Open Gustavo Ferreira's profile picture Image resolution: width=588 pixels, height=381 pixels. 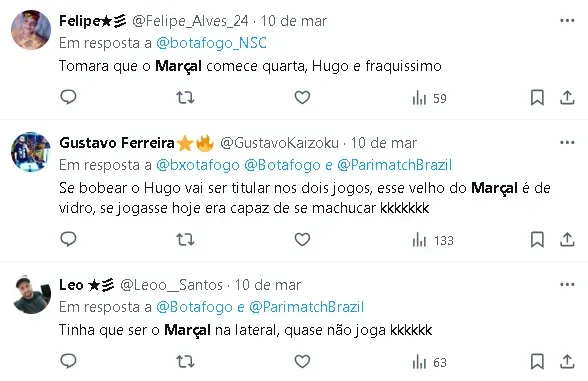point(31,152)
